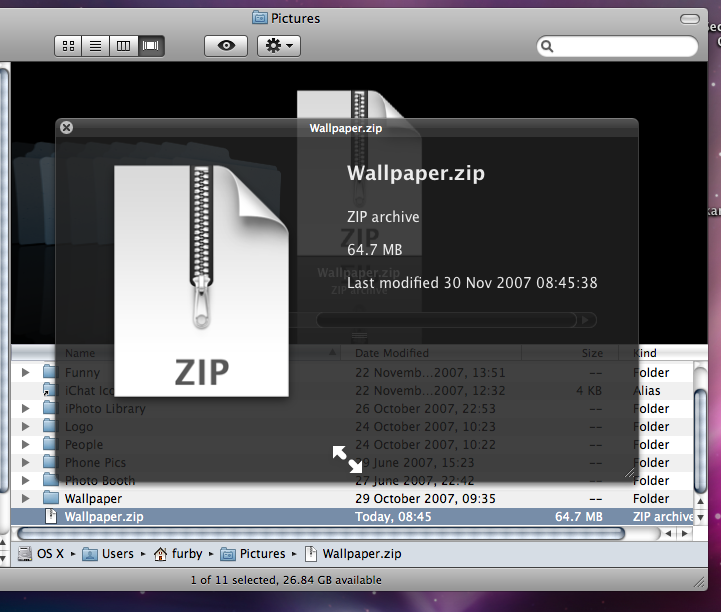Click Wallpaper.zip in the path bar
The image size is (721, 612).
tap(353, 554)
